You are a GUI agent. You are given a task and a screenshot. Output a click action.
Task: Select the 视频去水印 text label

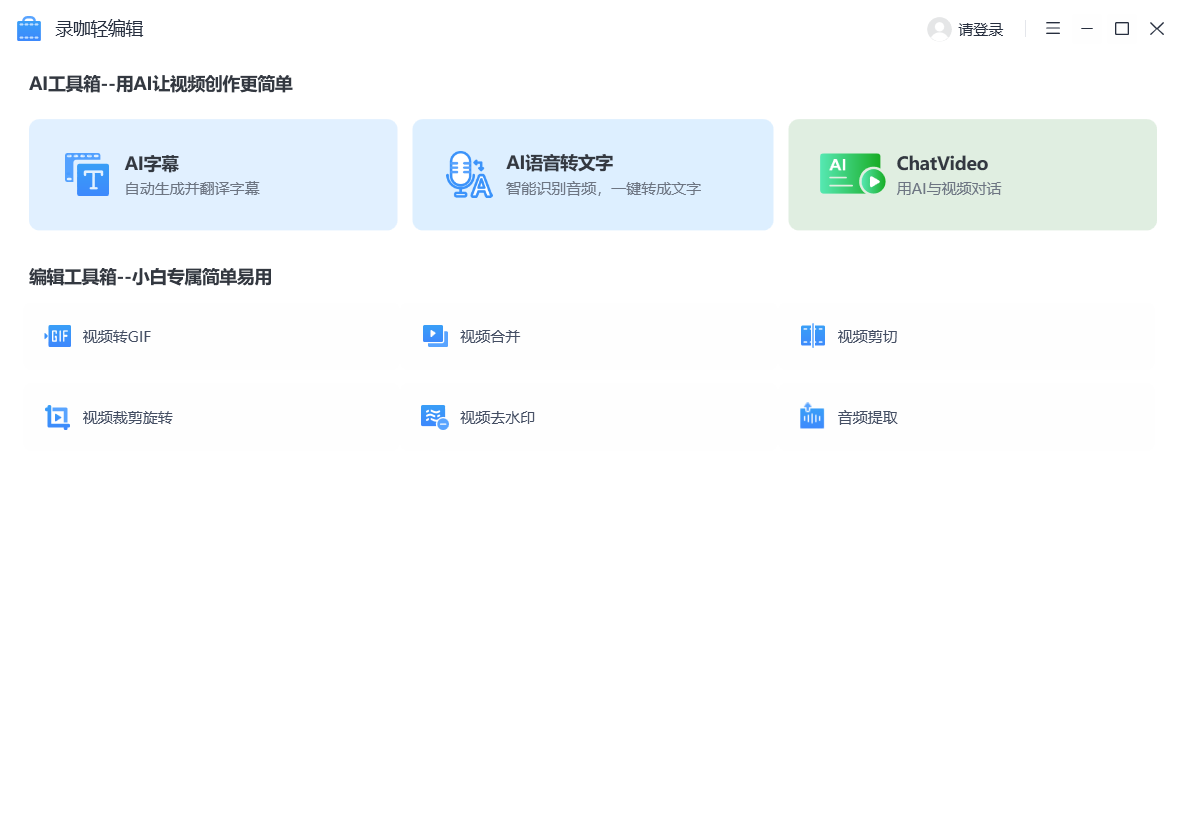pyautogui.click(x=497, y=418)
